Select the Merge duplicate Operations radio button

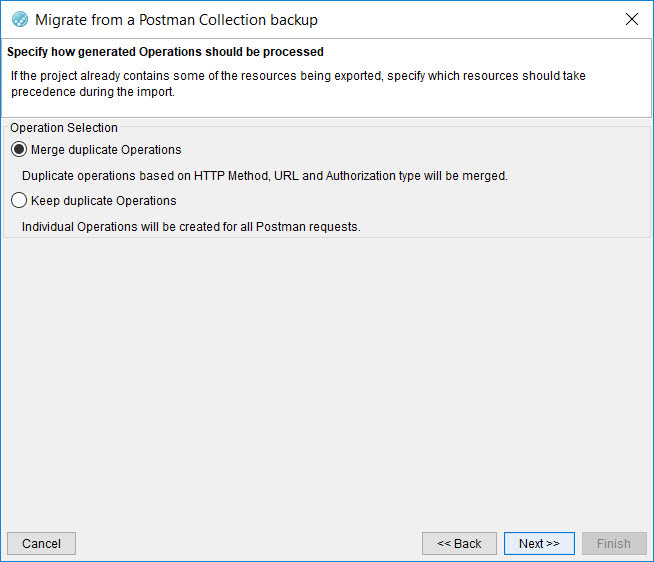pyautogui.click(x=19, y=150)
